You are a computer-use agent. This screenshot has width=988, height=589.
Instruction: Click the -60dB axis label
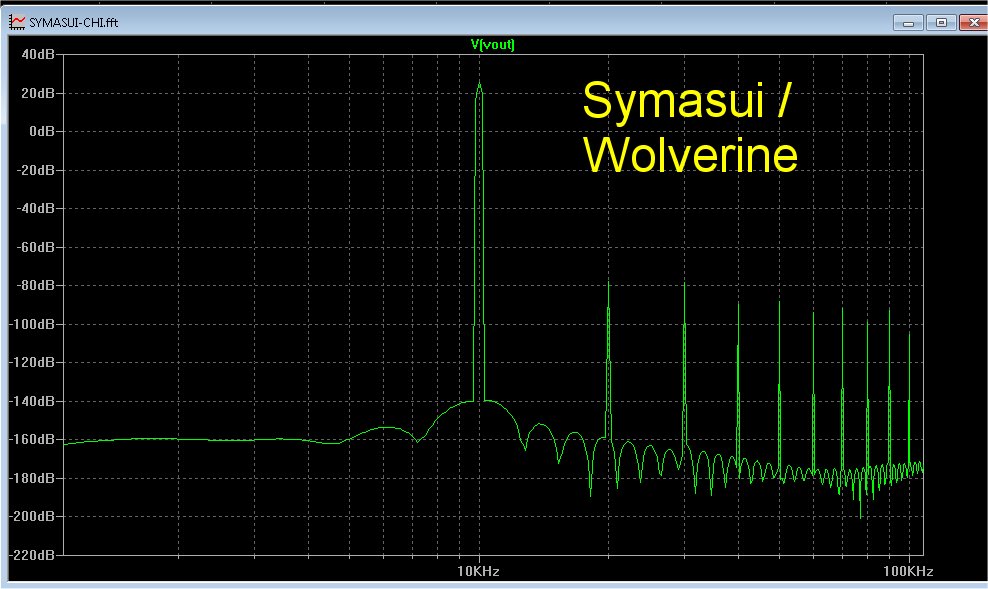(x=35, y=247)
